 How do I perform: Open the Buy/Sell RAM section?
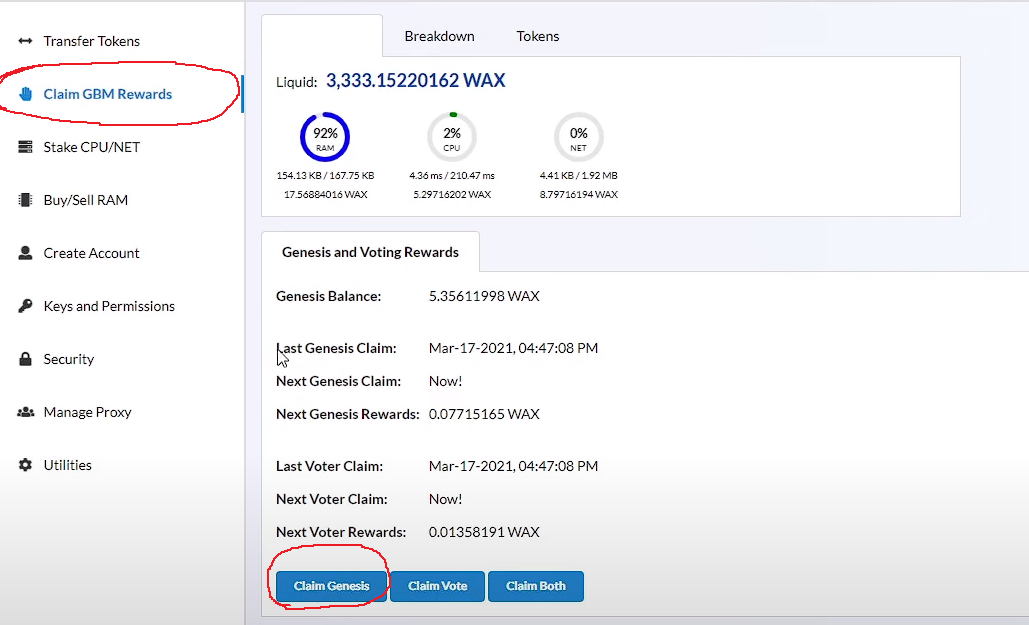tap(85, 200)
